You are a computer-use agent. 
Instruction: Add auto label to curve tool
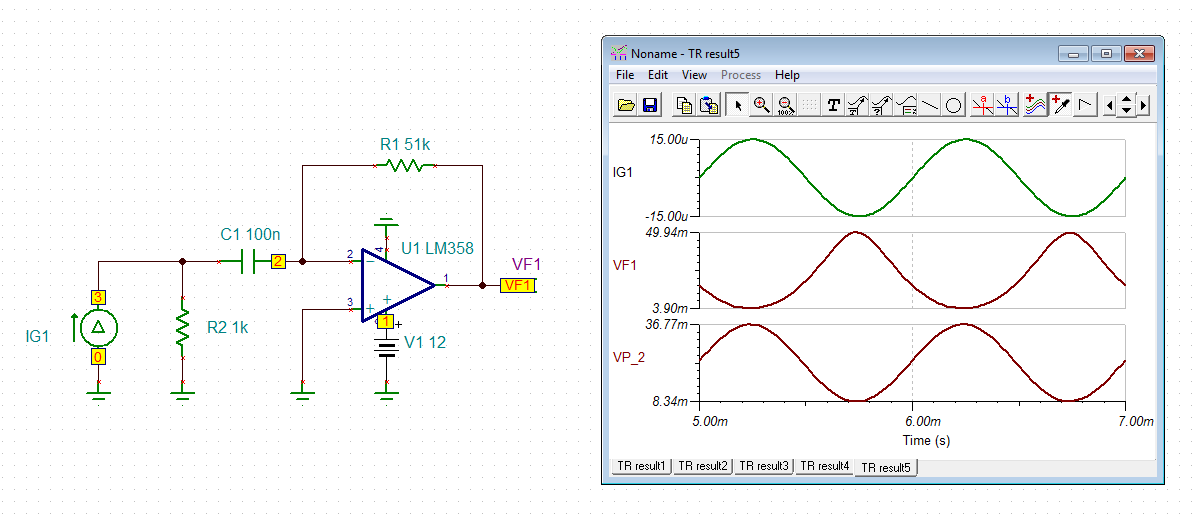click(857, 105)
